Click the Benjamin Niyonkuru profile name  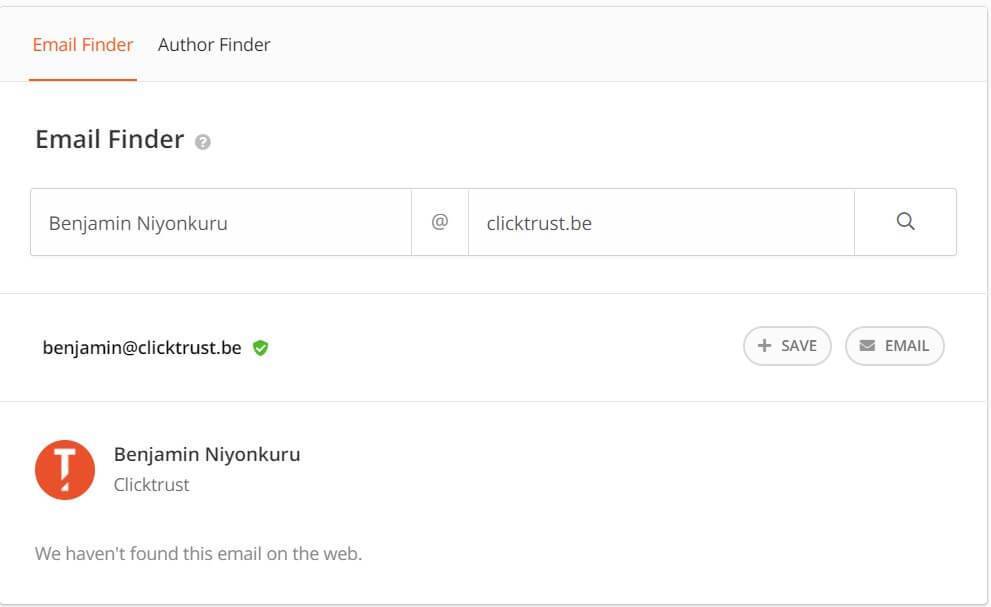click(x=207, y=455)
